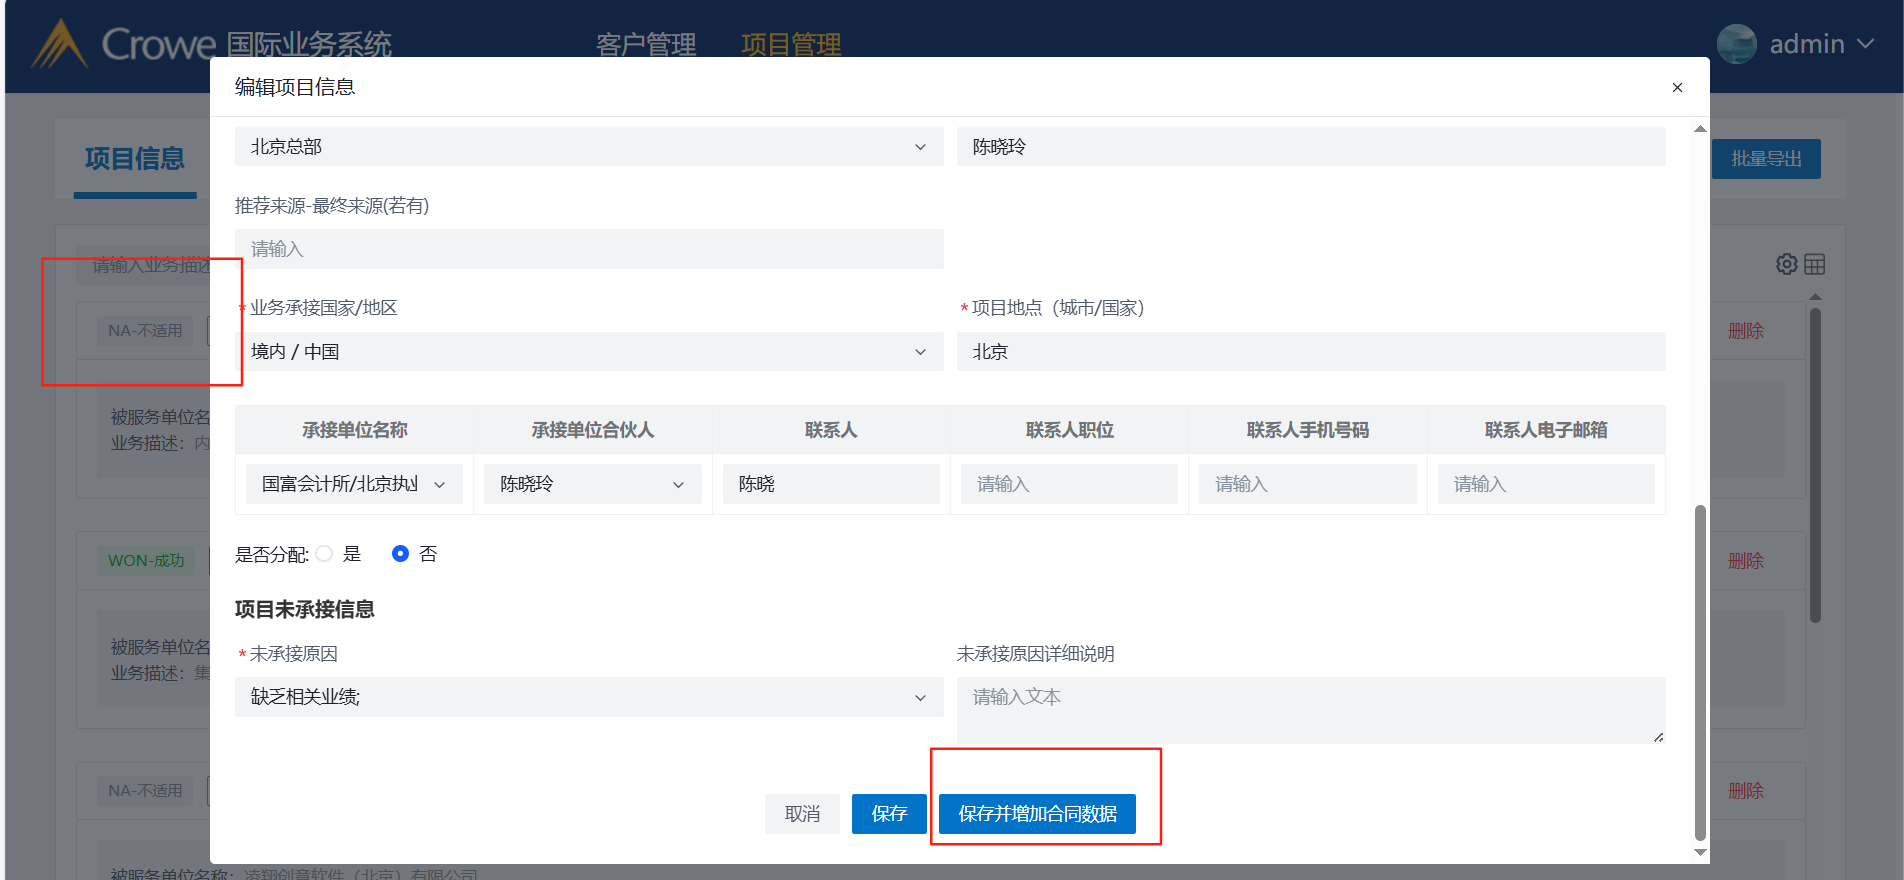Click the last NA-不适用 status tag
Image resolution: width=1904 pixels, height=880 pixels.
[x=145, y=791]
